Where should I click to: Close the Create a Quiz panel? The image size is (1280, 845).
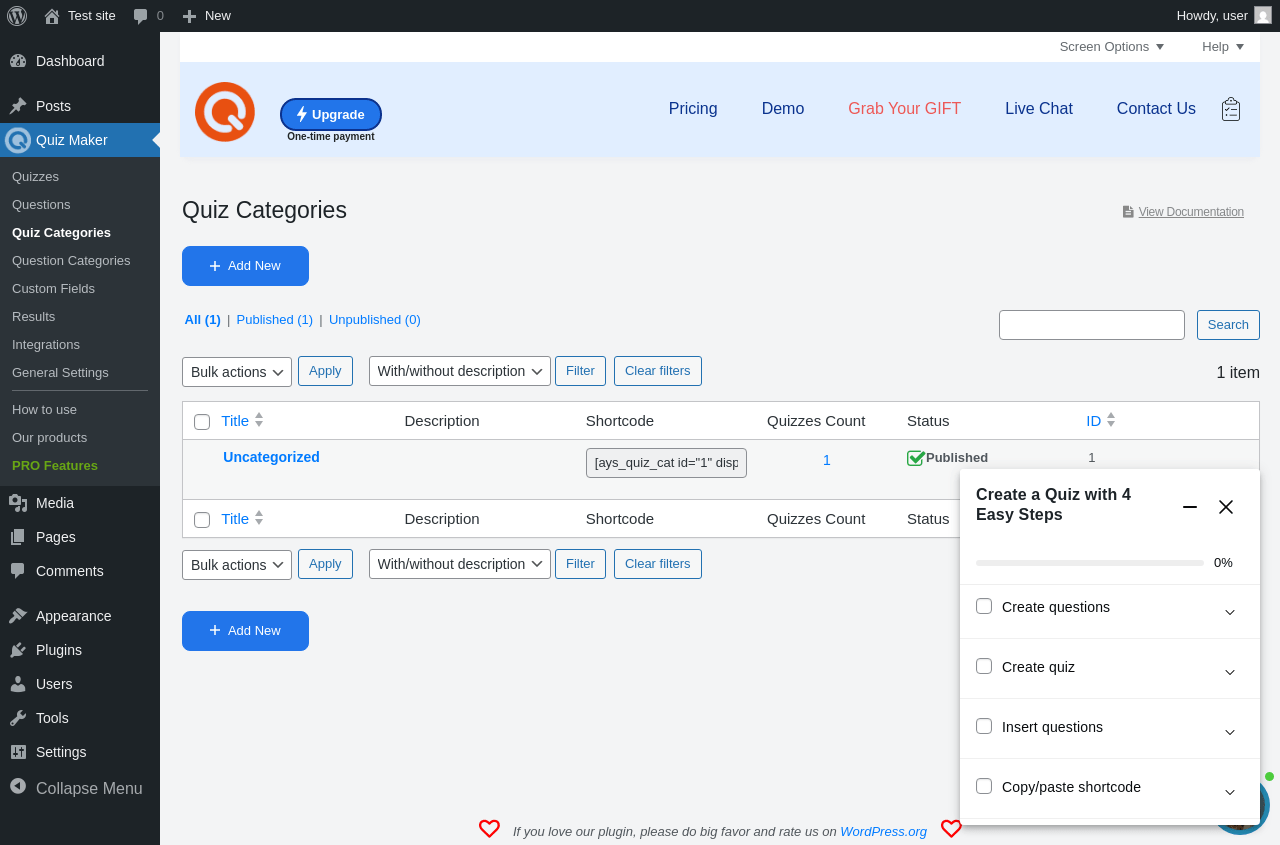(1226, 507)
